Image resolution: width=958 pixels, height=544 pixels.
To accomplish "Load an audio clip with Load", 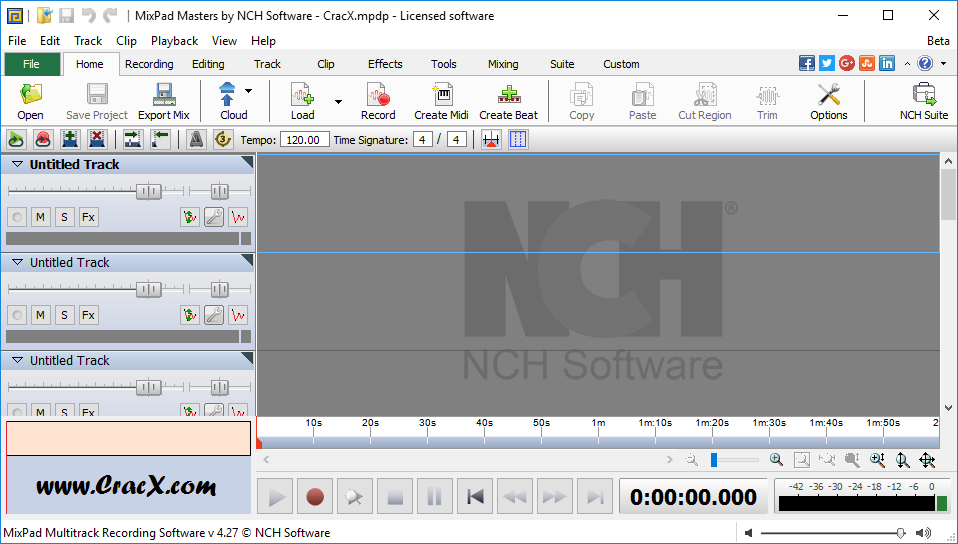I will [302, 101].
